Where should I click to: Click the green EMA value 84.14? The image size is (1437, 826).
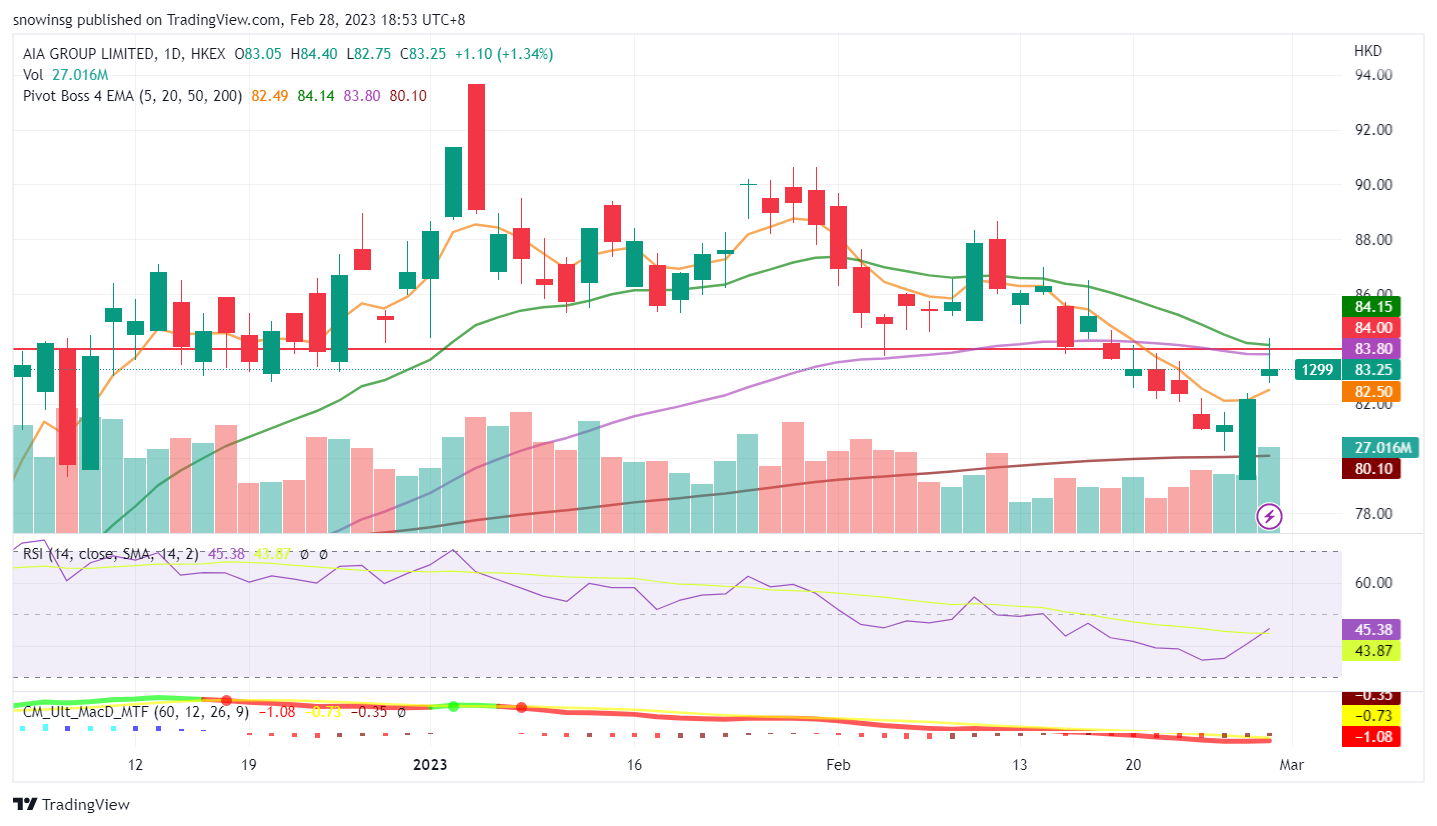coord(316,95)
